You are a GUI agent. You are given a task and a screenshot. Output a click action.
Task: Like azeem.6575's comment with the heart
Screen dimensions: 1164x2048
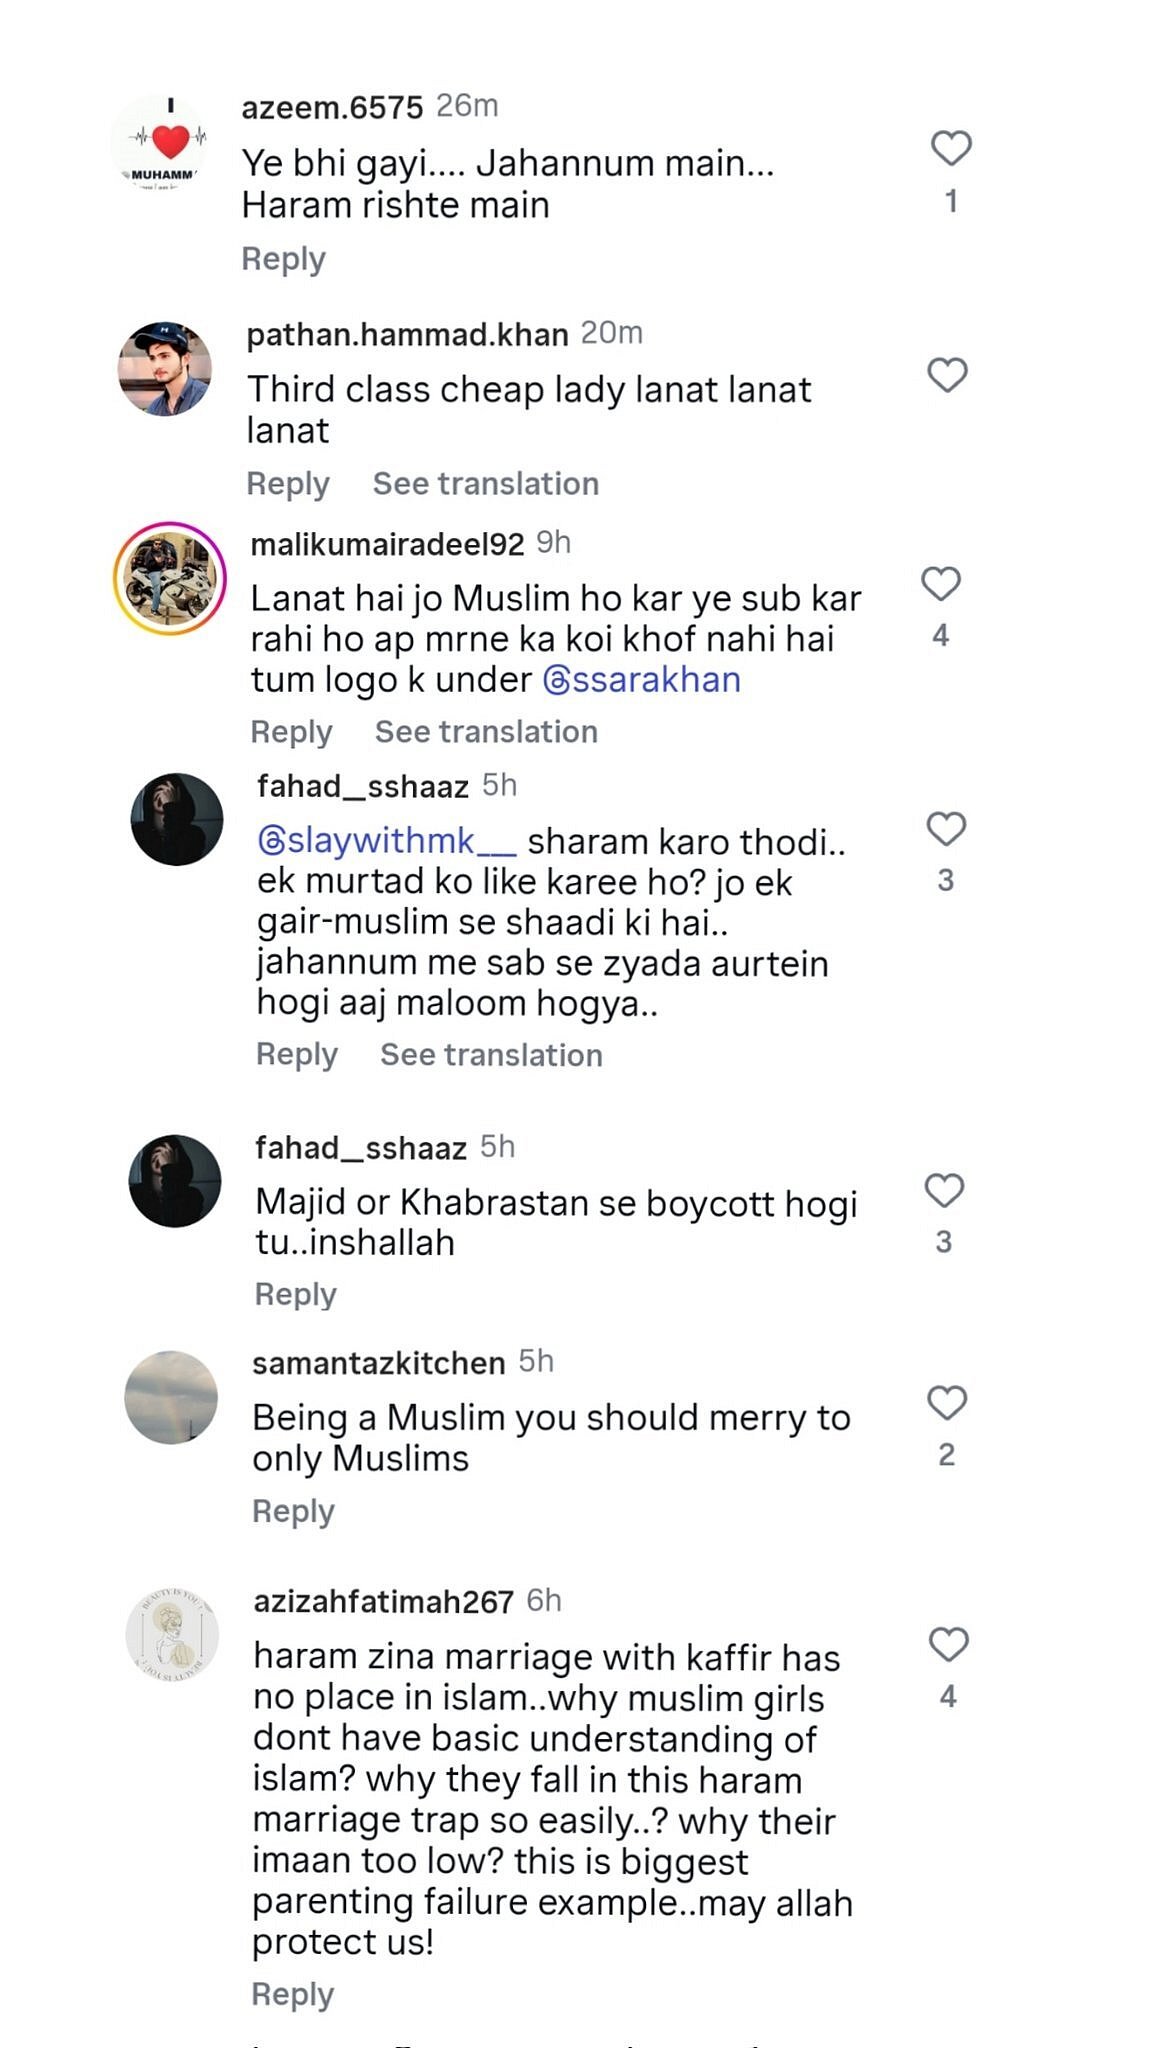(951, 148)
